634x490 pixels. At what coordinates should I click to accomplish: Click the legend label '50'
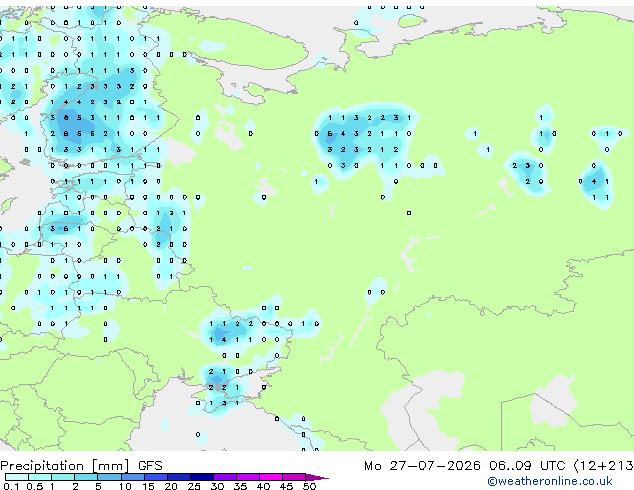309,486
